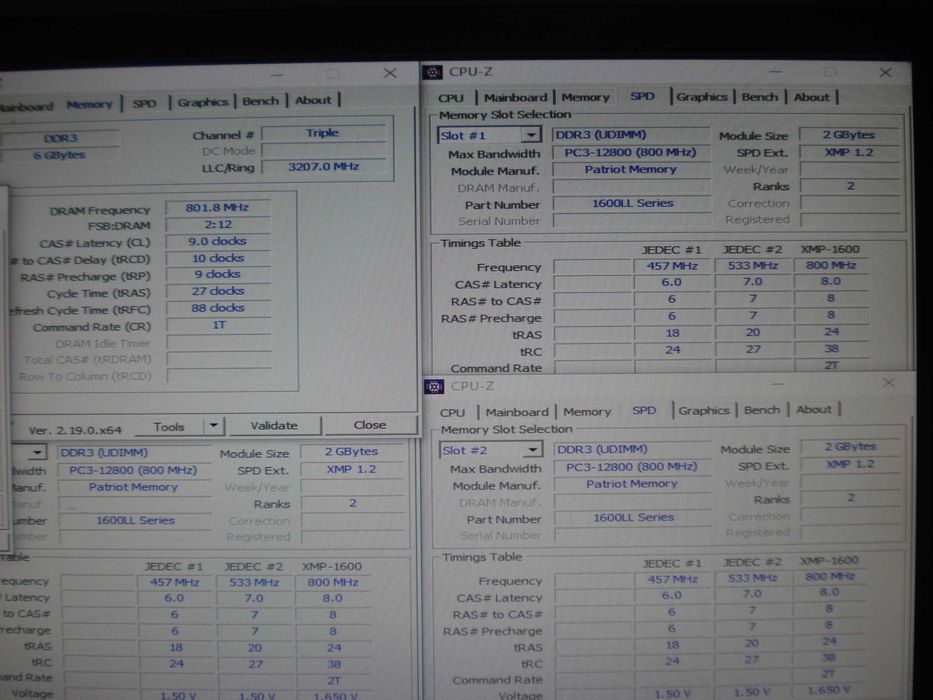This screenshot has width=933, height=700.
Task: Click Slot #1 DDR3 (UDIMM) memory type field
Action: pos(630,135)
